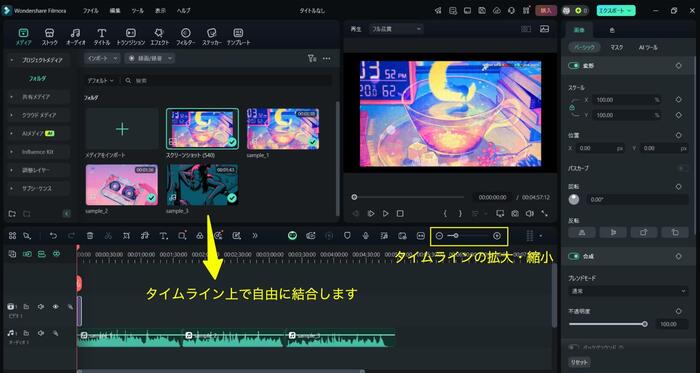Mute the audio track speaker icon

[x=41, y=333]
